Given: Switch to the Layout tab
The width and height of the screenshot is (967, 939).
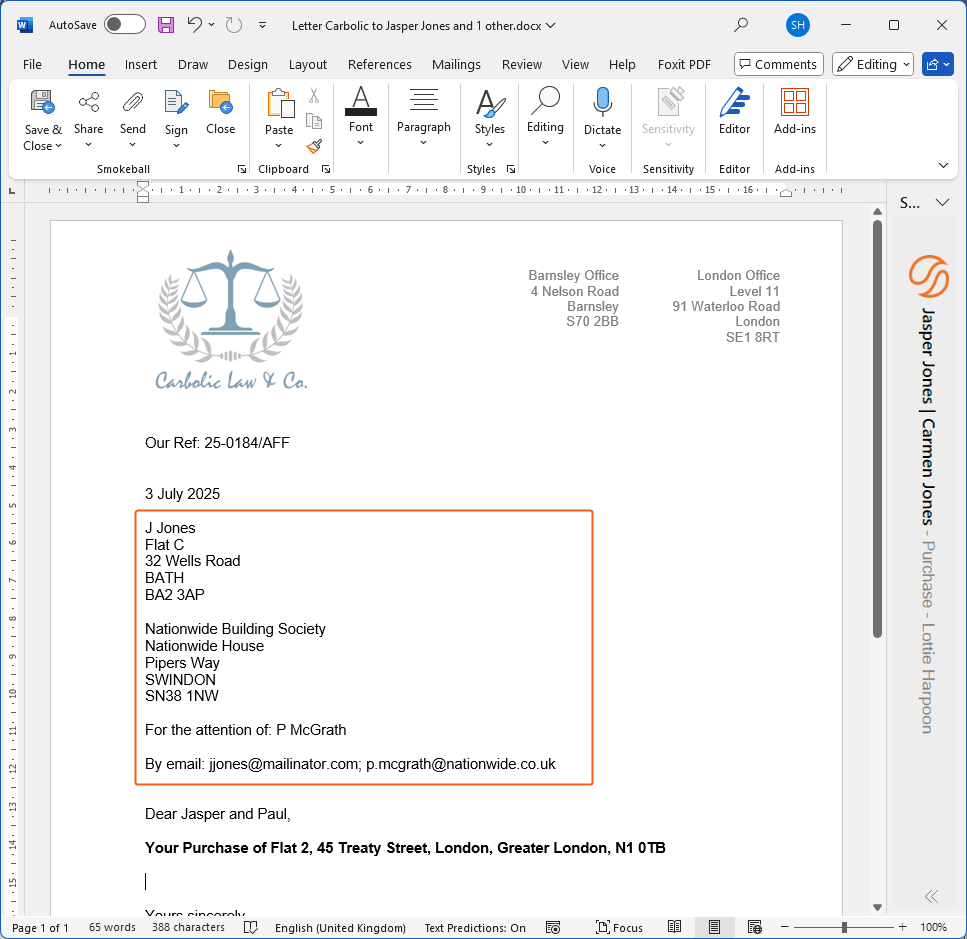Looking at the screenshot, I should point(308,64).
